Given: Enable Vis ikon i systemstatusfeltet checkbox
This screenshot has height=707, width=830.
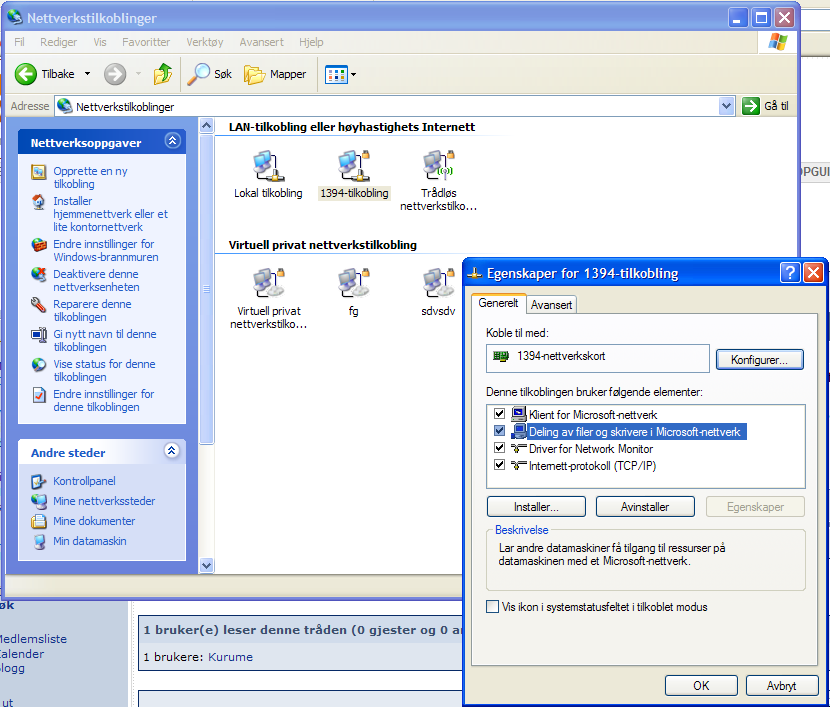Looking at the screenshot, I should [492, 607].
